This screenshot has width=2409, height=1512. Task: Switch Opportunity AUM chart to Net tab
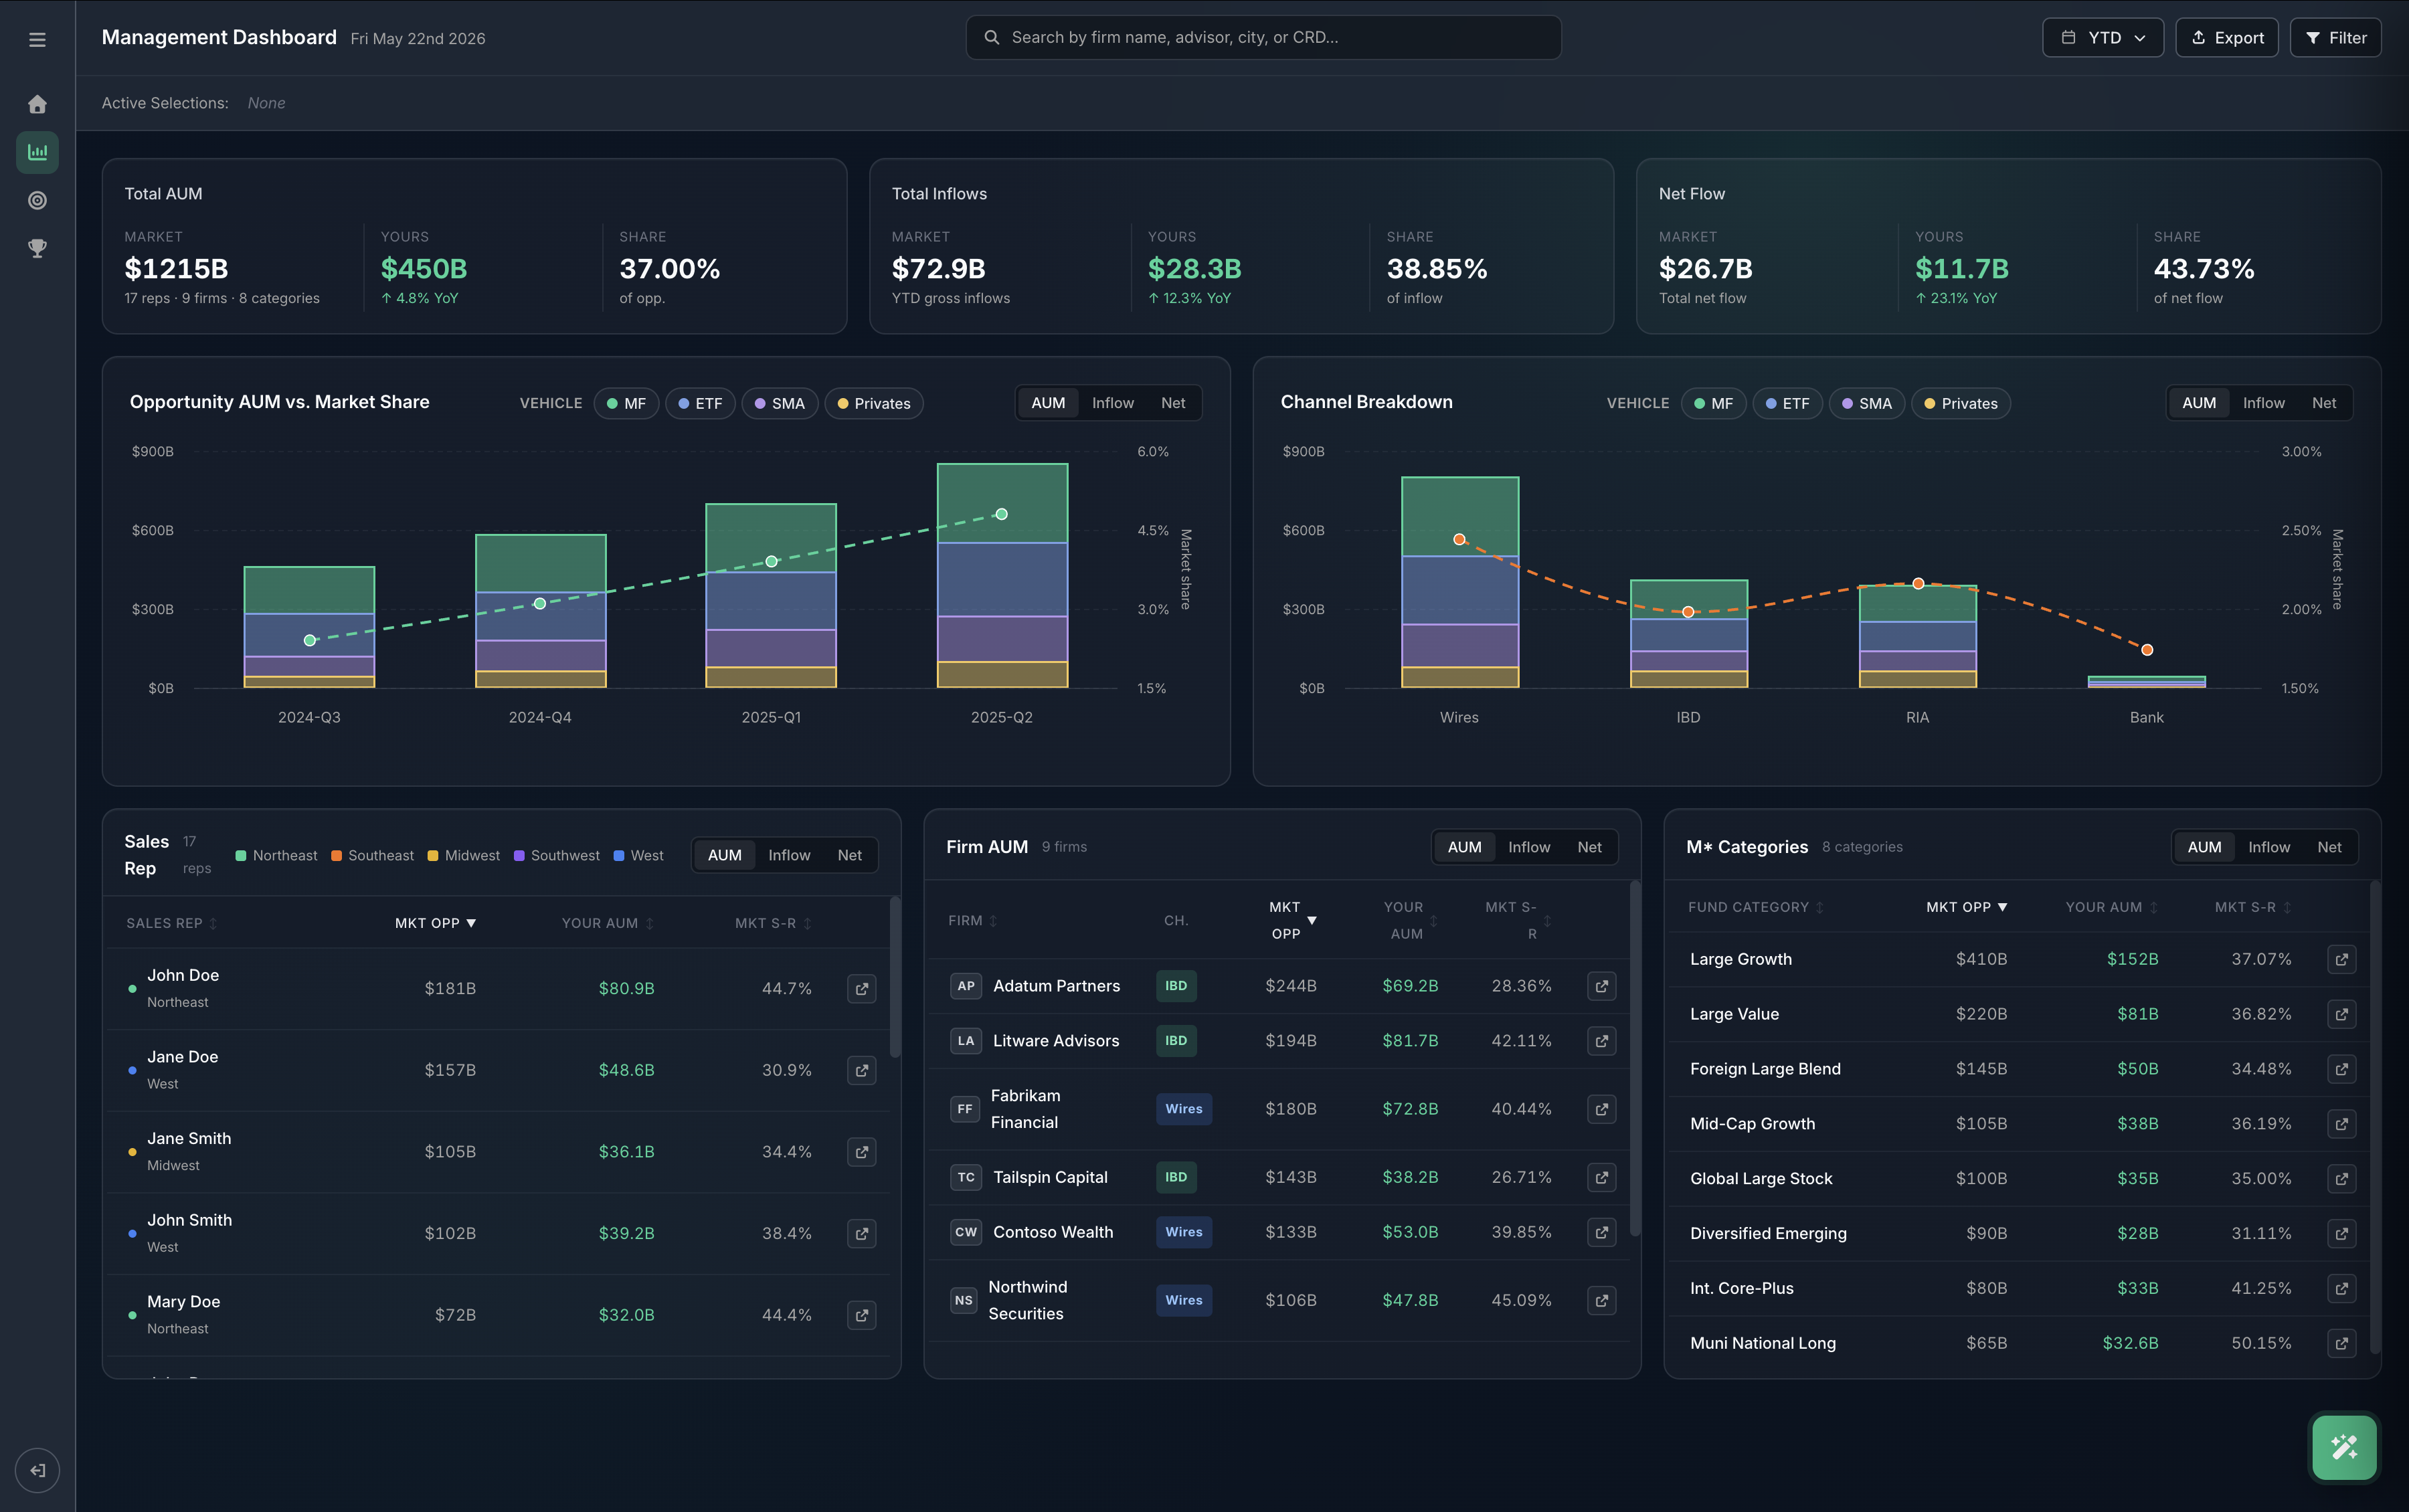point(1172,403)
